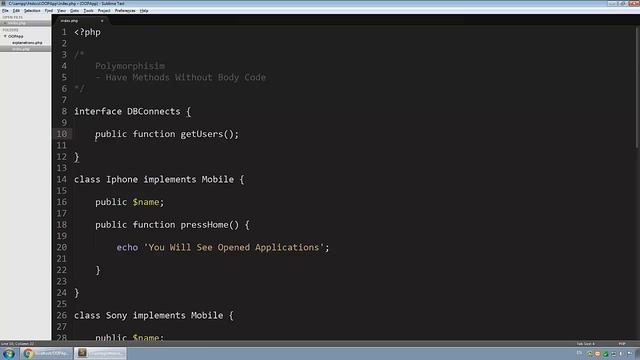Click the monitor-shaped tray icon
The image size is (640, 360).
(x=613, y=354)
